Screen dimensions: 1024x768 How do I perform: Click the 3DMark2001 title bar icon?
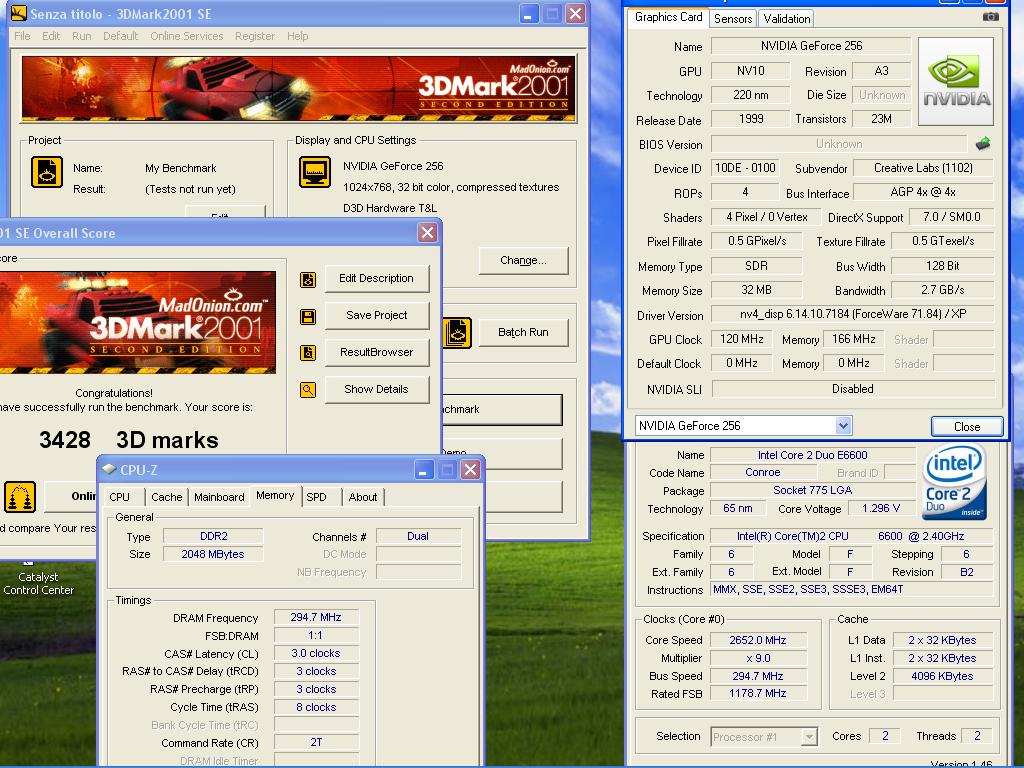(x=19, y=13)
